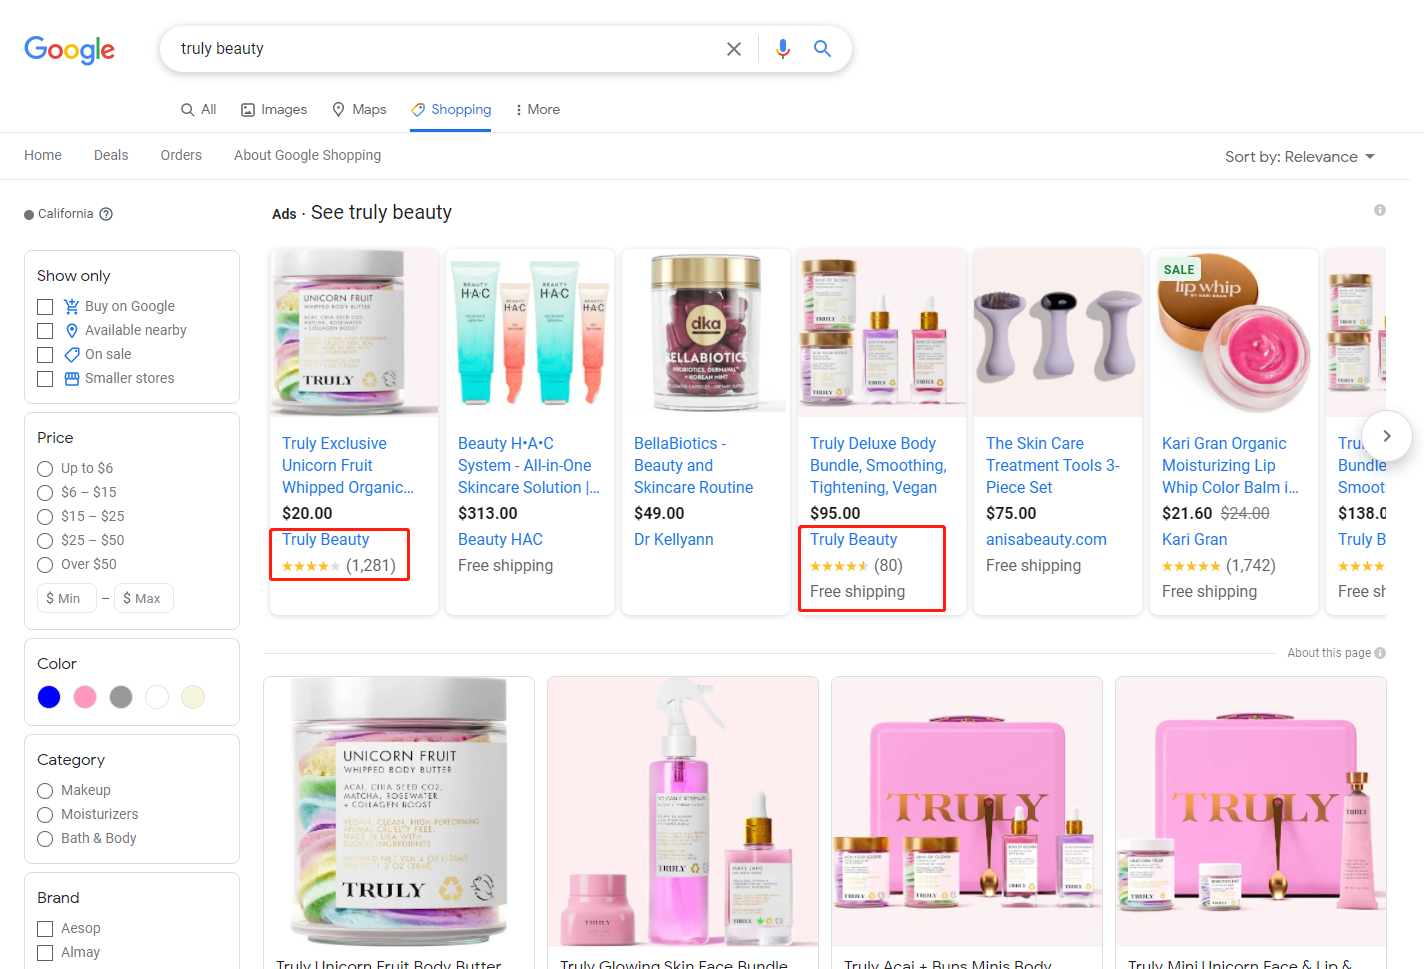Click the Google logo
The width and height of the screenshot is (1424, 969).
(x=69, y=49)
